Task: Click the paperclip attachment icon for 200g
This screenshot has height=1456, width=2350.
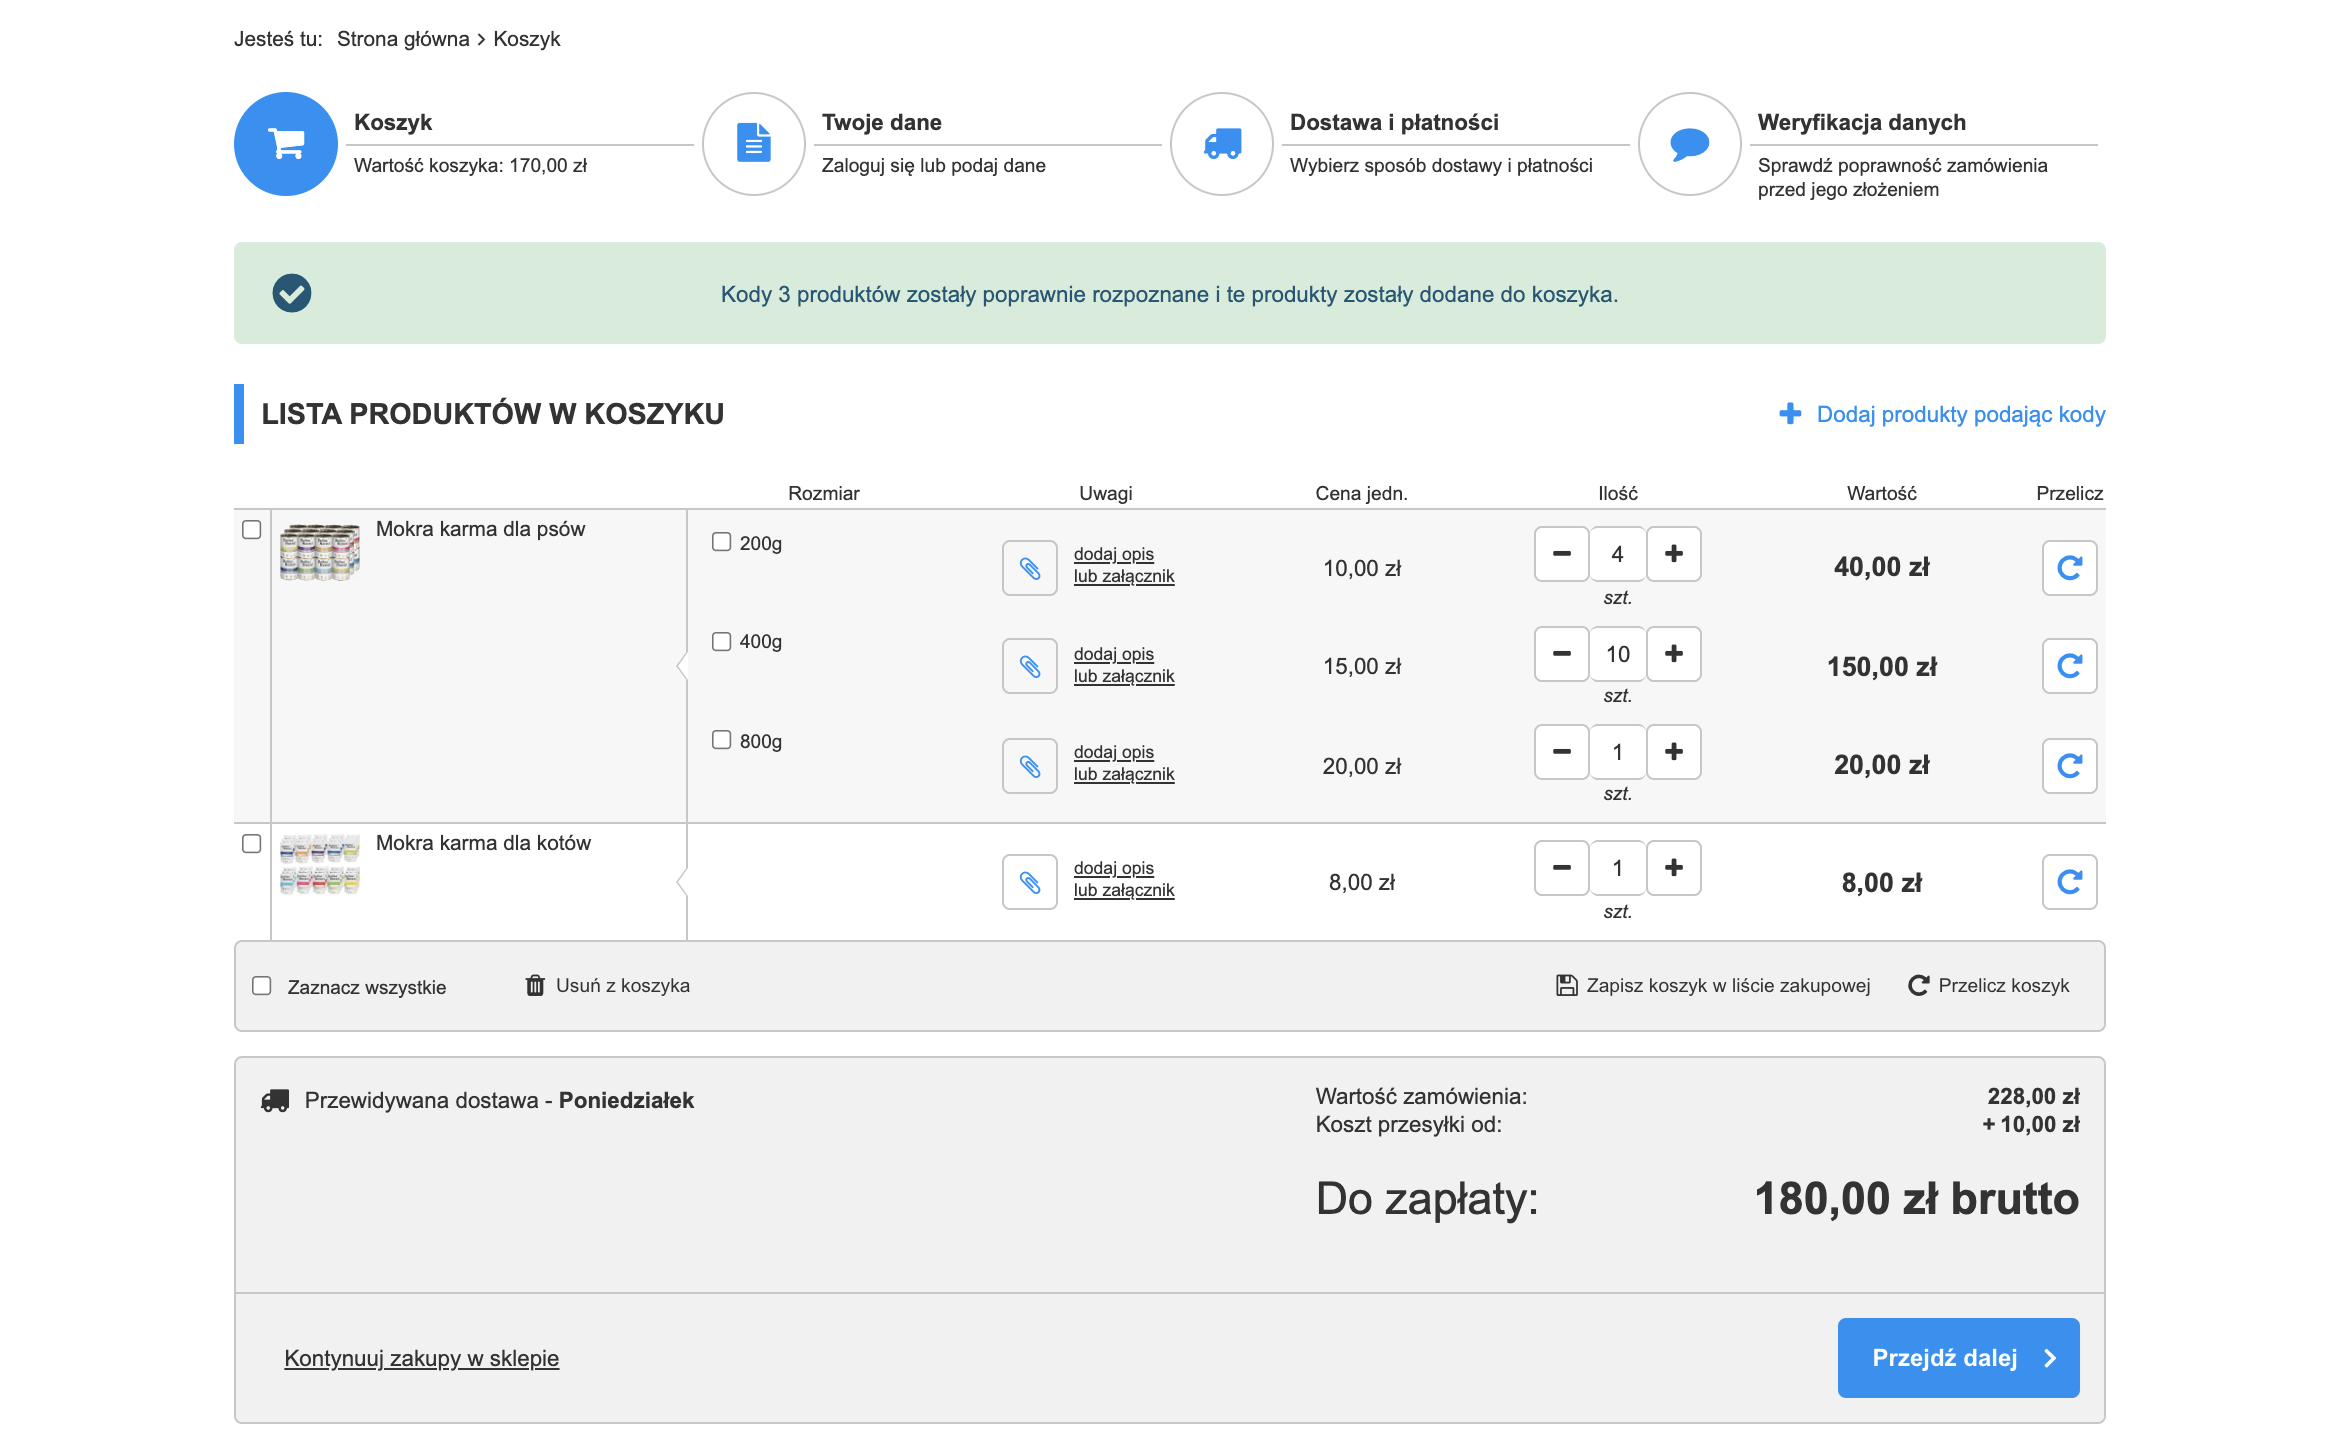Action: (x=1029, y=568)
